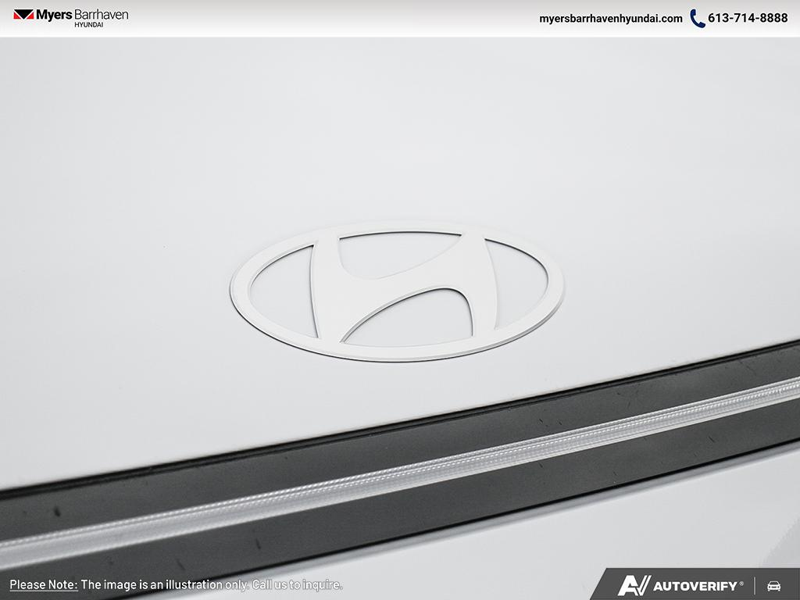Click the underlined 'Please Note:' text
The height and width of the screenshot is (600, 800).
[43, 585]
